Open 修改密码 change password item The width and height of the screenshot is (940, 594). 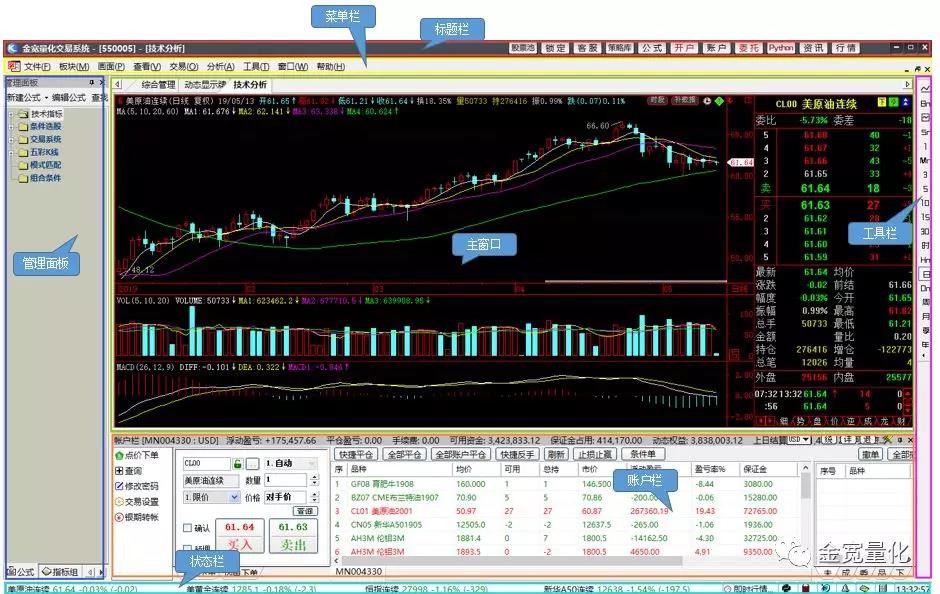[x=137, y=486]
